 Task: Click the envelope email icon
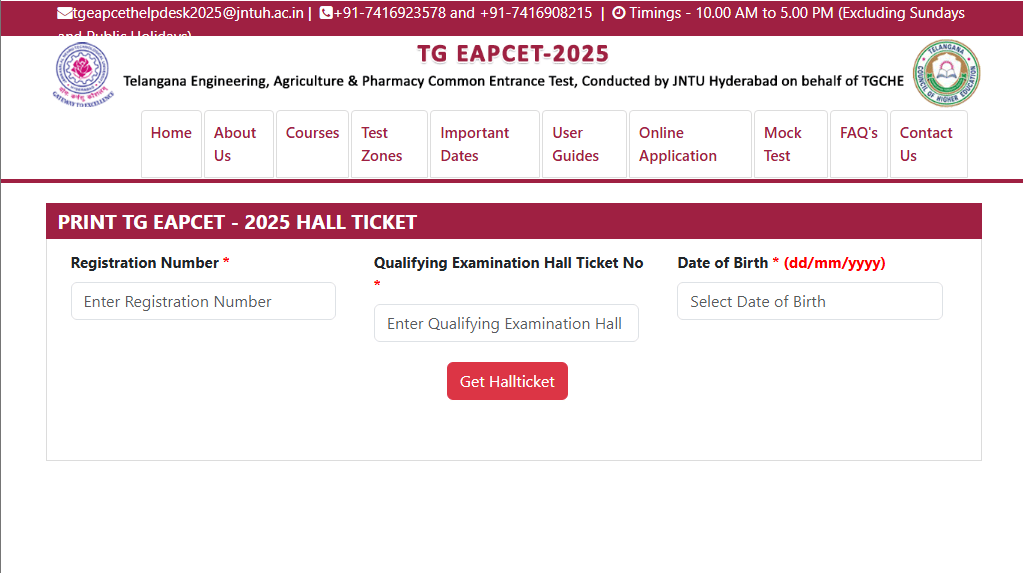point(65,14)
